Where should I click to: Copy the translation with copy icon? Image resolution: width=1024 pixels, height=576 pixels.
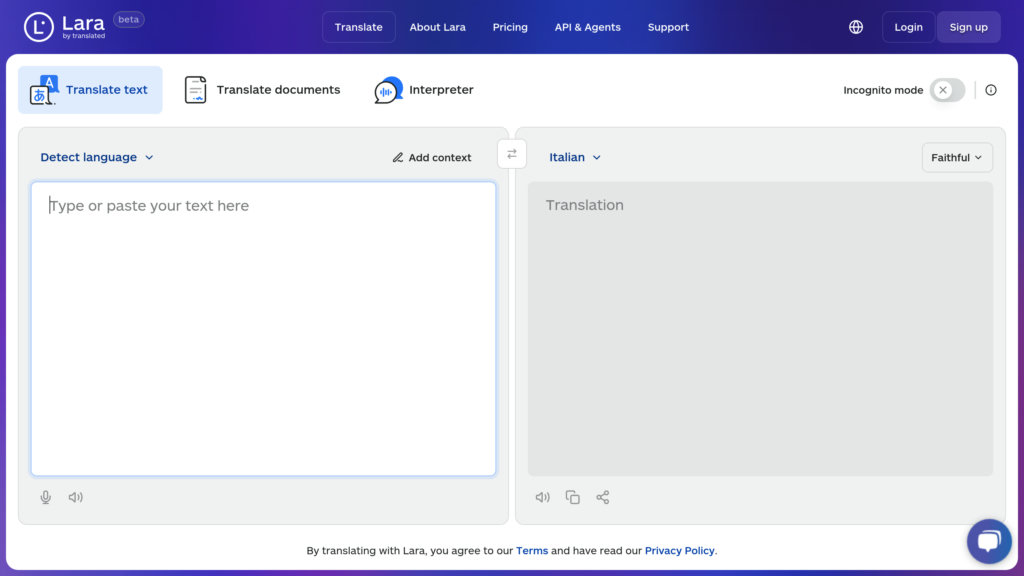(573, 497)
